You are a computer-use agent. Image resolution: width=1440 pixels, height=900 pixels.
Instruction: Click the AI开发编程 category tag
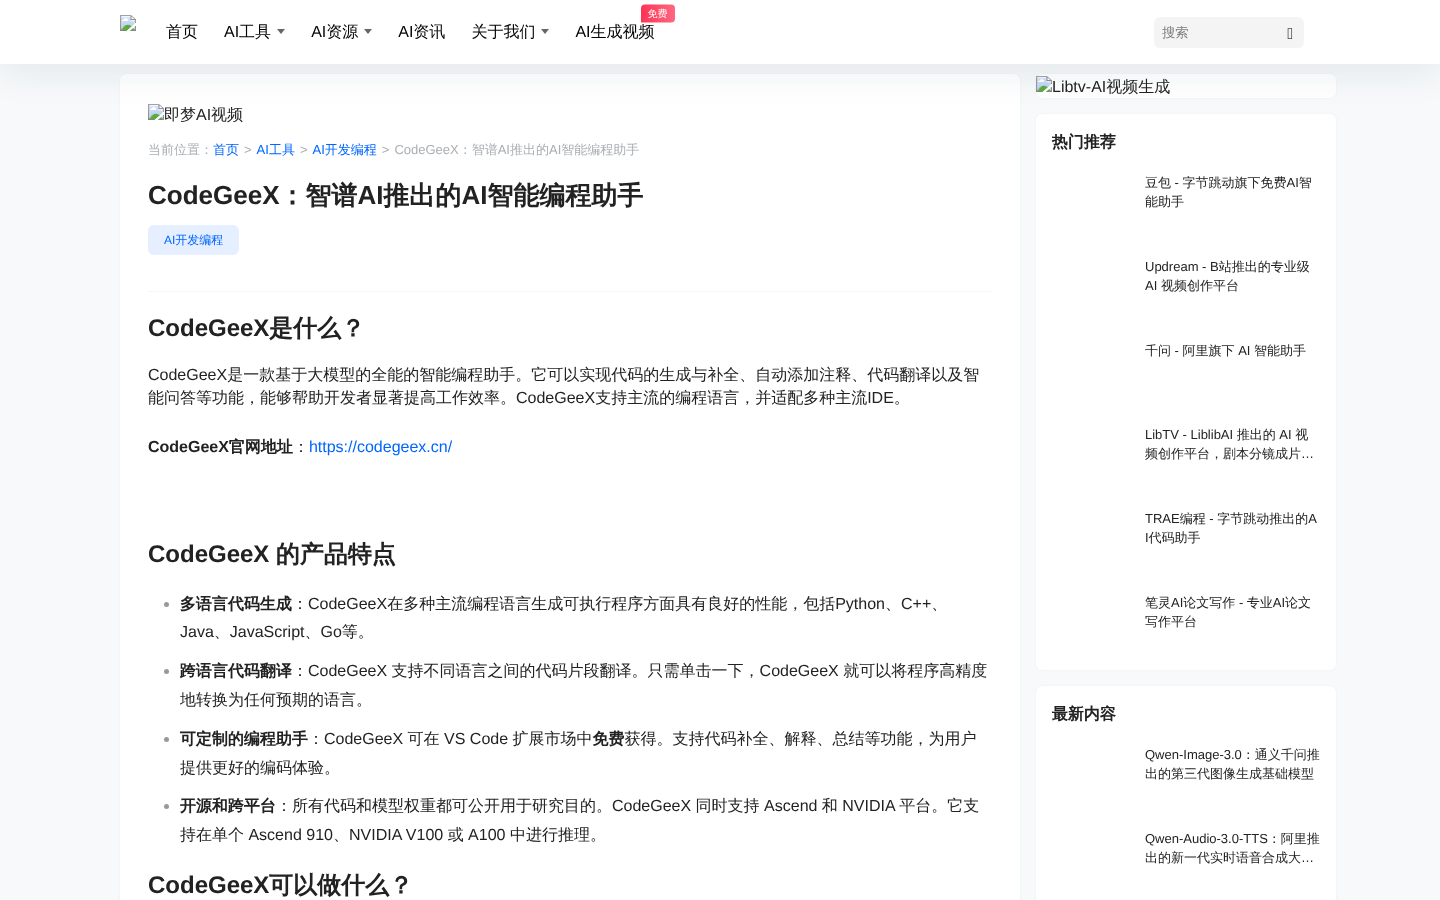(193, 240)
